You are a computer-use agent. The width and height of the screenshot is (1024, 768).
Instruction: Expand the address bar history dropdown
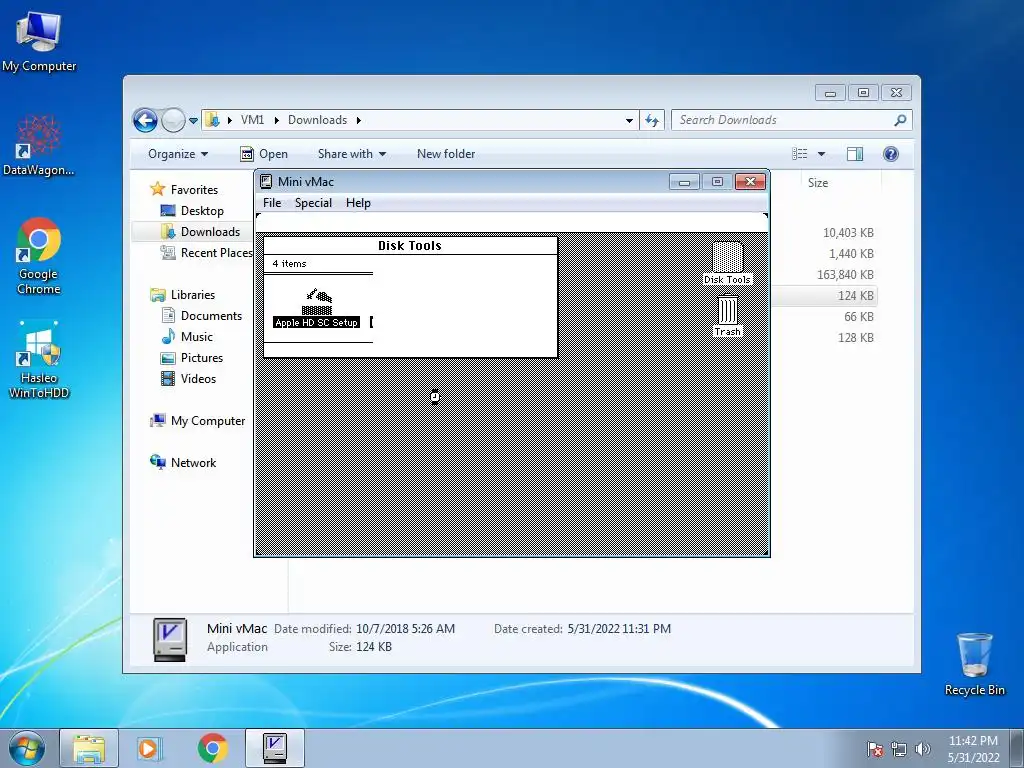(x=629, y=120)
